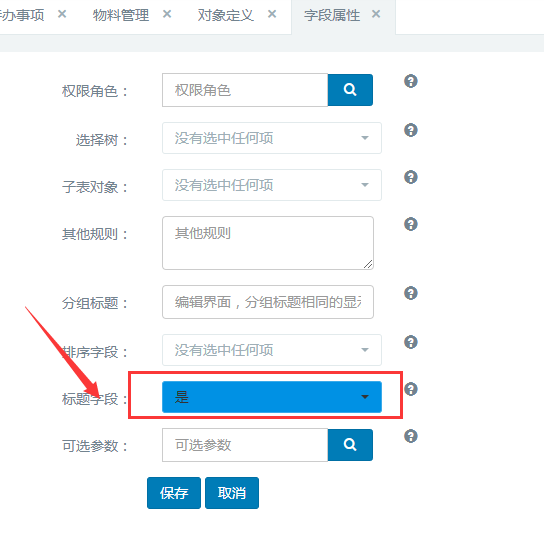Click the search icon beside 权限角色 field
This screenshot has width=544, height=533.
(350, 90)
